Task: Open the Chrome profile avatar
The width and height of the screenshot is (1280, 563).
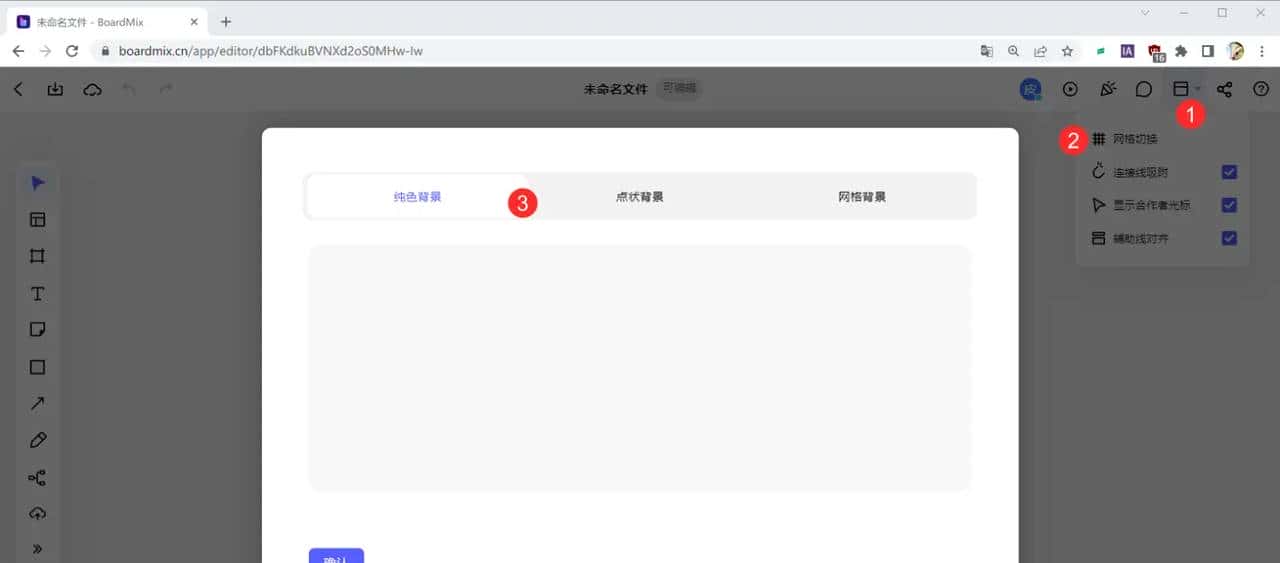Action: [x=1236, y=50]
